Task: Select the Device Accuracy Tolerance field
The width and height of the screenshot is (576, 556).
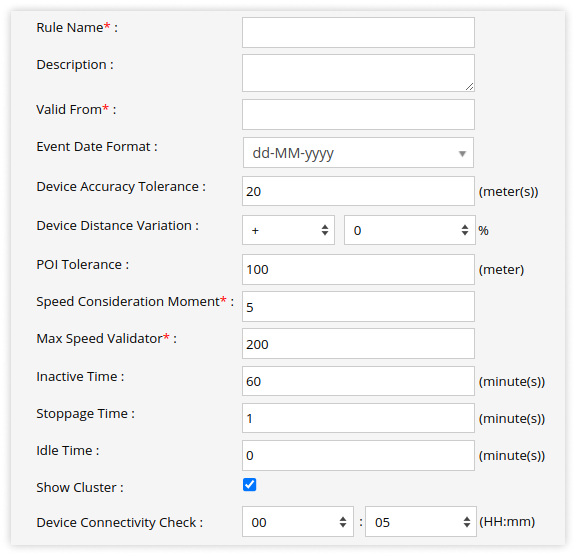Action: pos(358,191)
